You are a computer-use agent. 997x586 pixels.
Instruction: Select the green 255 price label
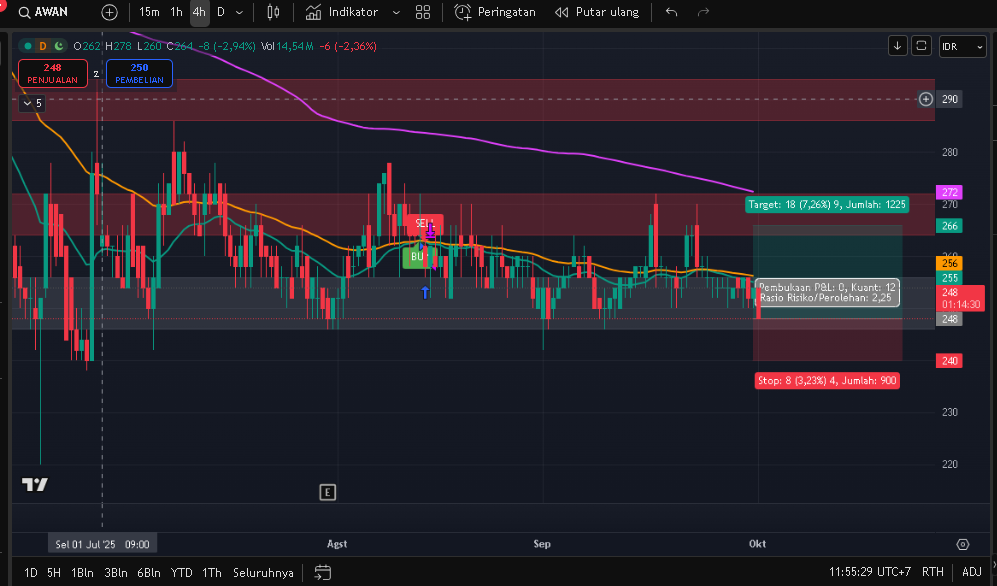coord(949,278)
